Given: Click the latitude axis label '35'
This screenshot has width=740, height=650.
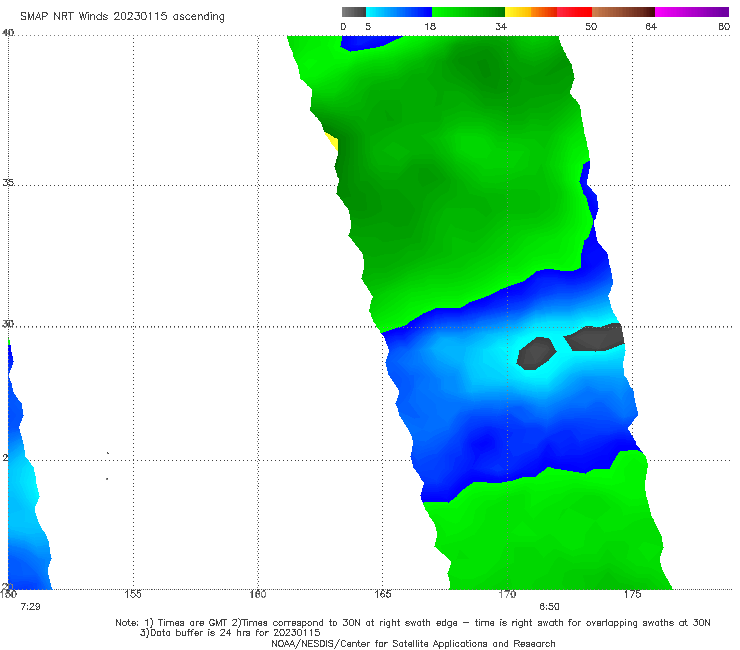Looking at the screenshot, I should click(x=8, y=182).
